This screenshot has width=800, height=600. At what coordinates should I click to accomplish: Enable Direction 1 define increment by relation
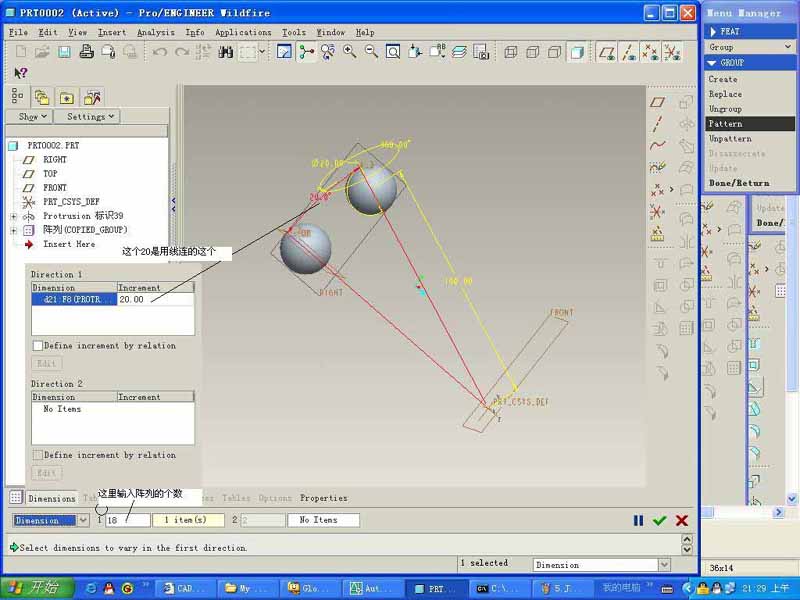pos(38,346)
